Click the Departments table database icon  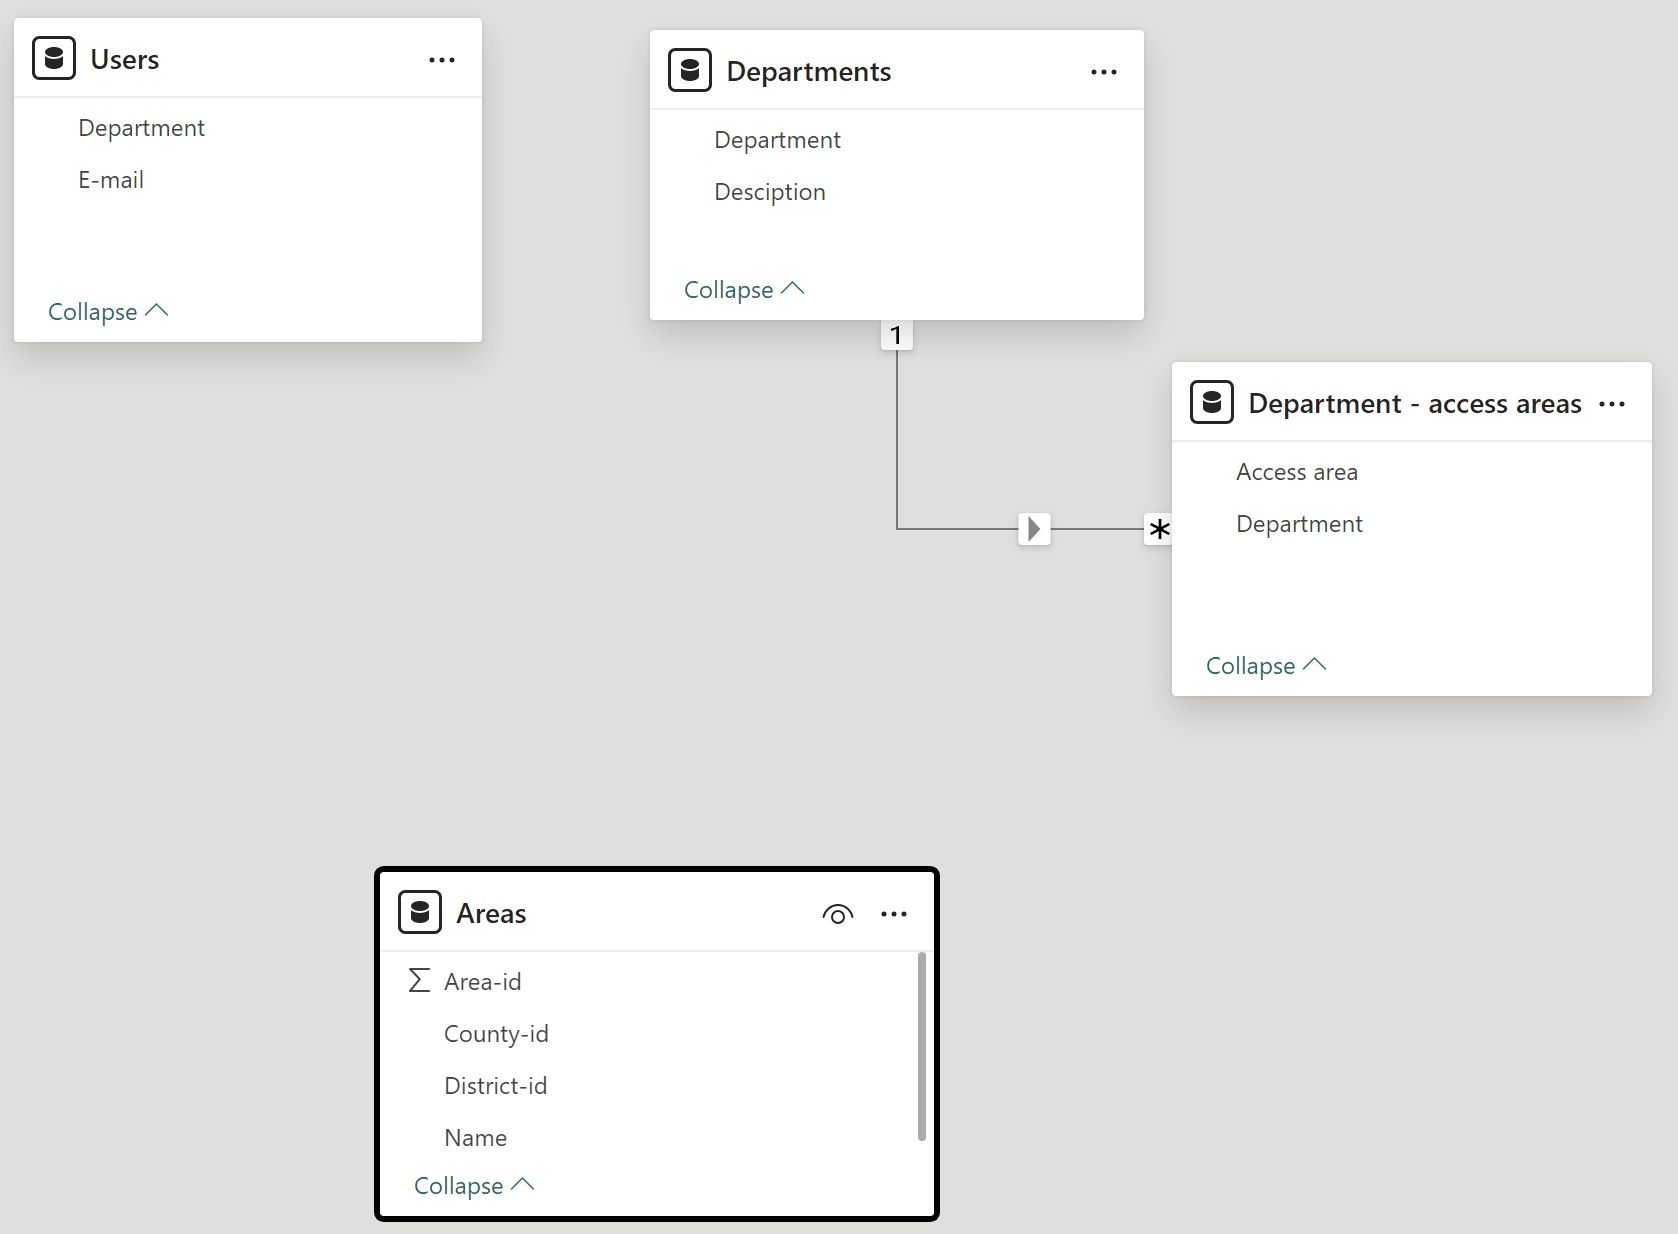click(x=690, y=71)
